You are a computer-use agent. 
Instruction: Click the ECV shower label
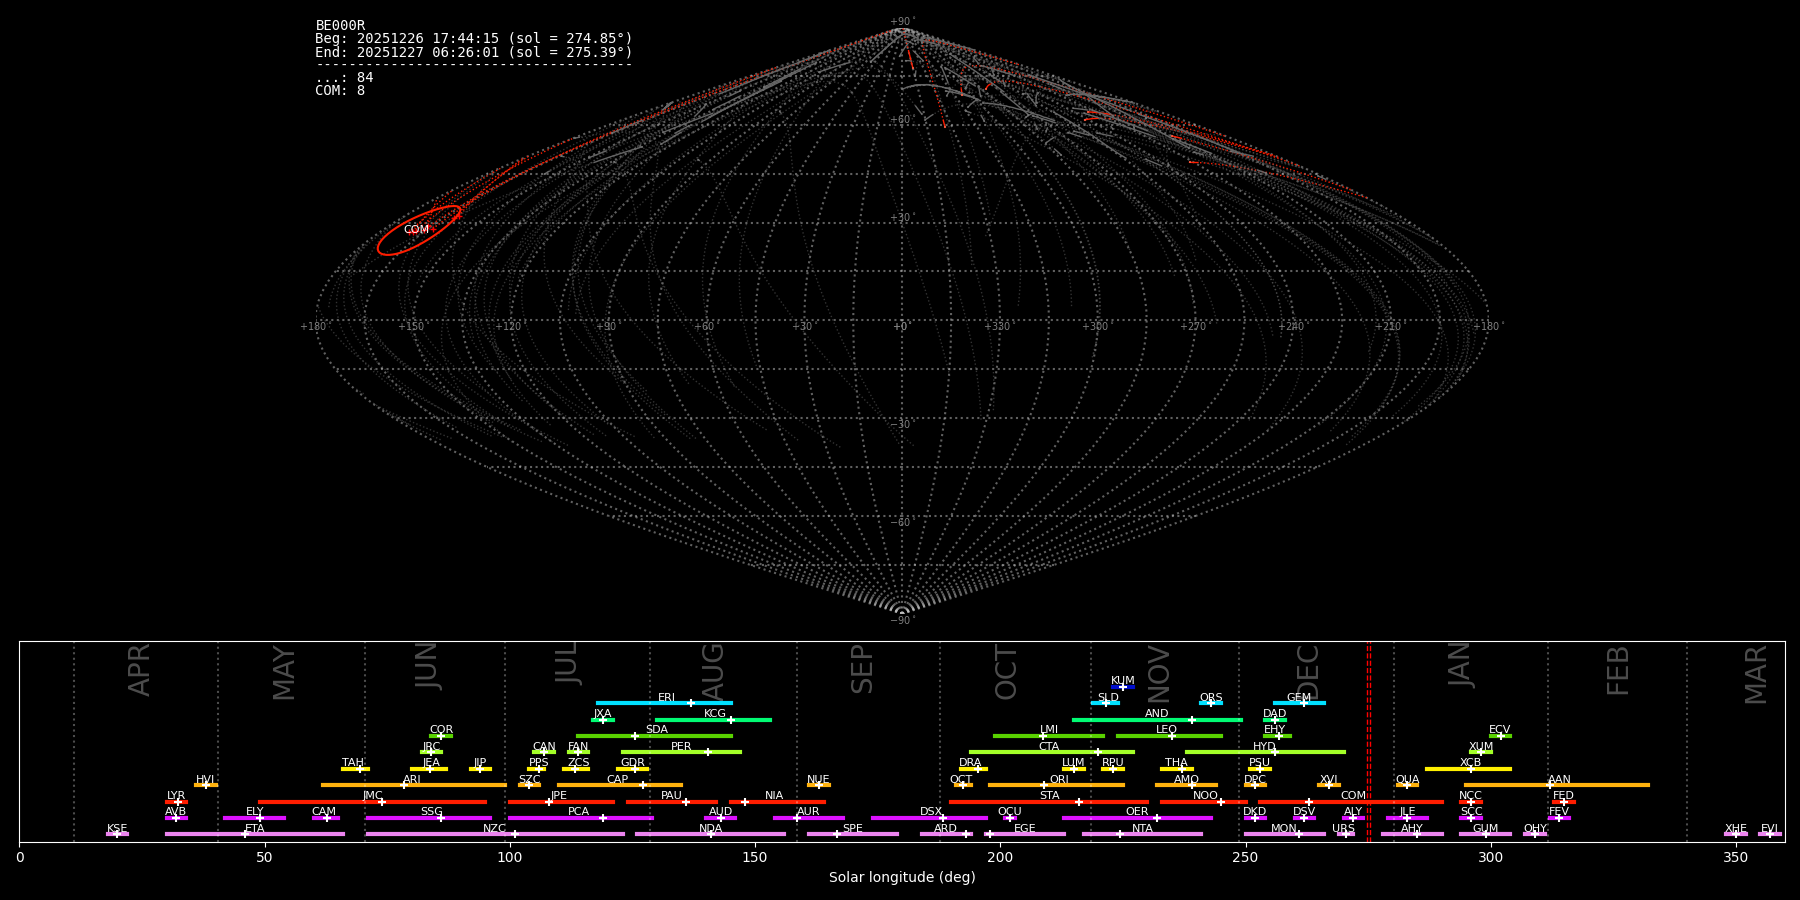coord(1500,730)
